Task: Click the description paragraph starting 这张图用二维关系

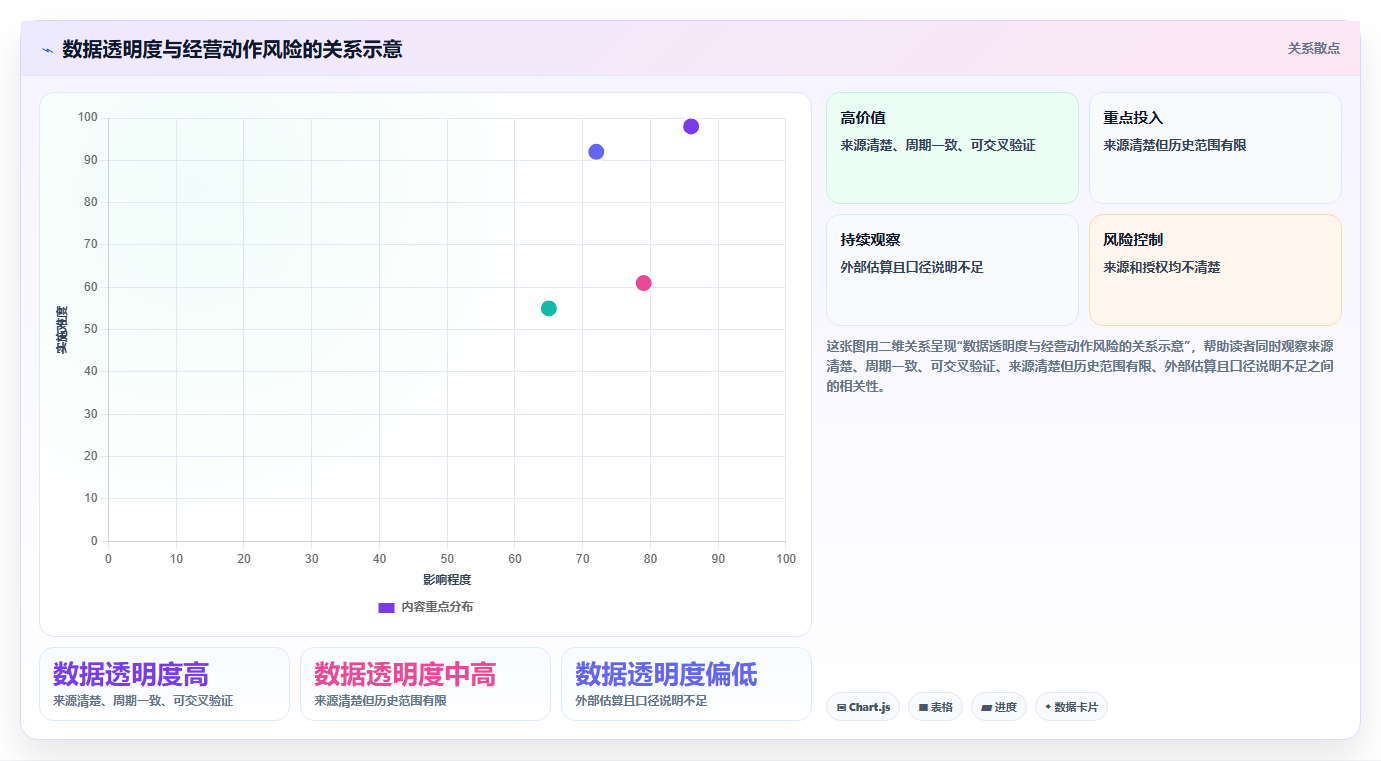Action: click(1080, 366)
